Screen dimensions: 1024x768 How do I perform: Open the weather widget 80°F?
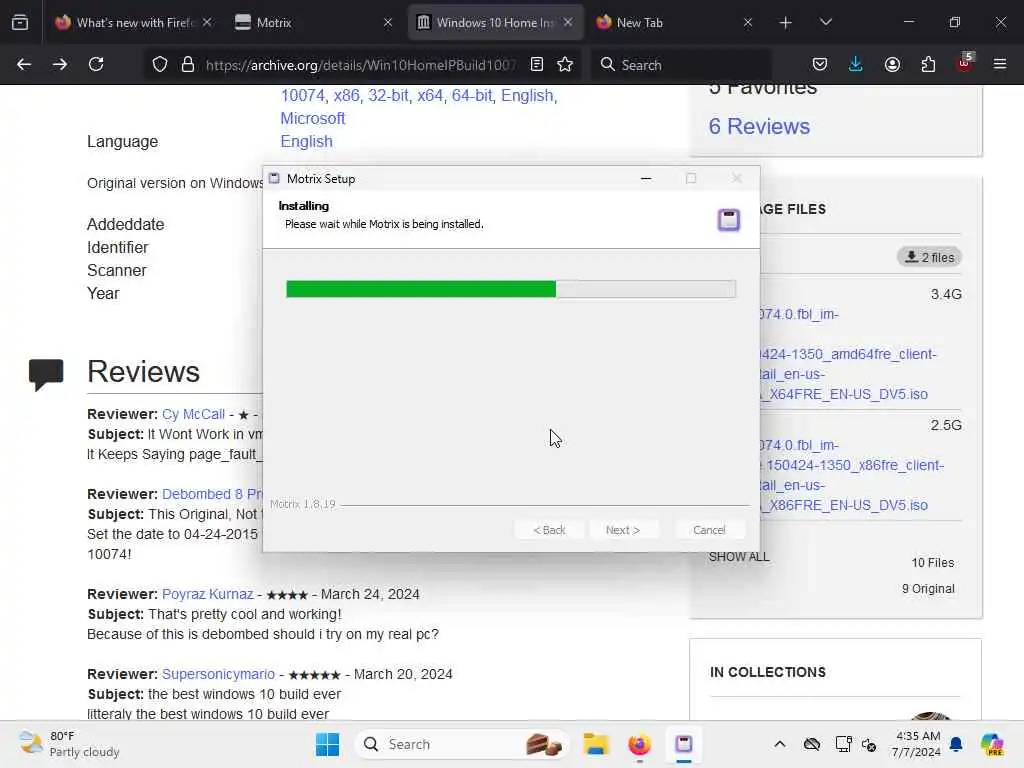coord(69,744)
